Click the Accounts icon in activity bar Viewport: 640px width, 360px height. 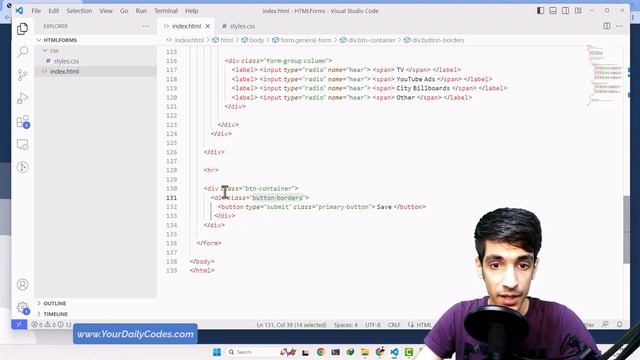[22, 284]
